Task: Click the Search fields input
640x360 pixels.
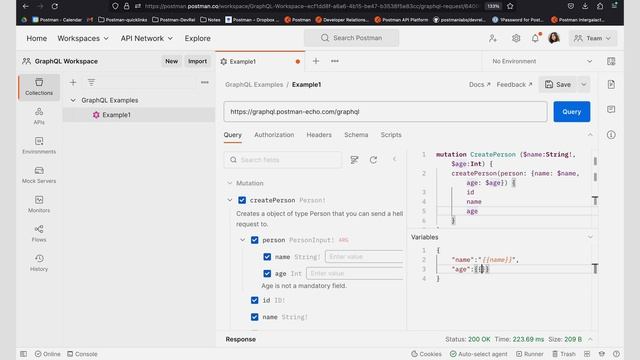Action: coord(282,160)
